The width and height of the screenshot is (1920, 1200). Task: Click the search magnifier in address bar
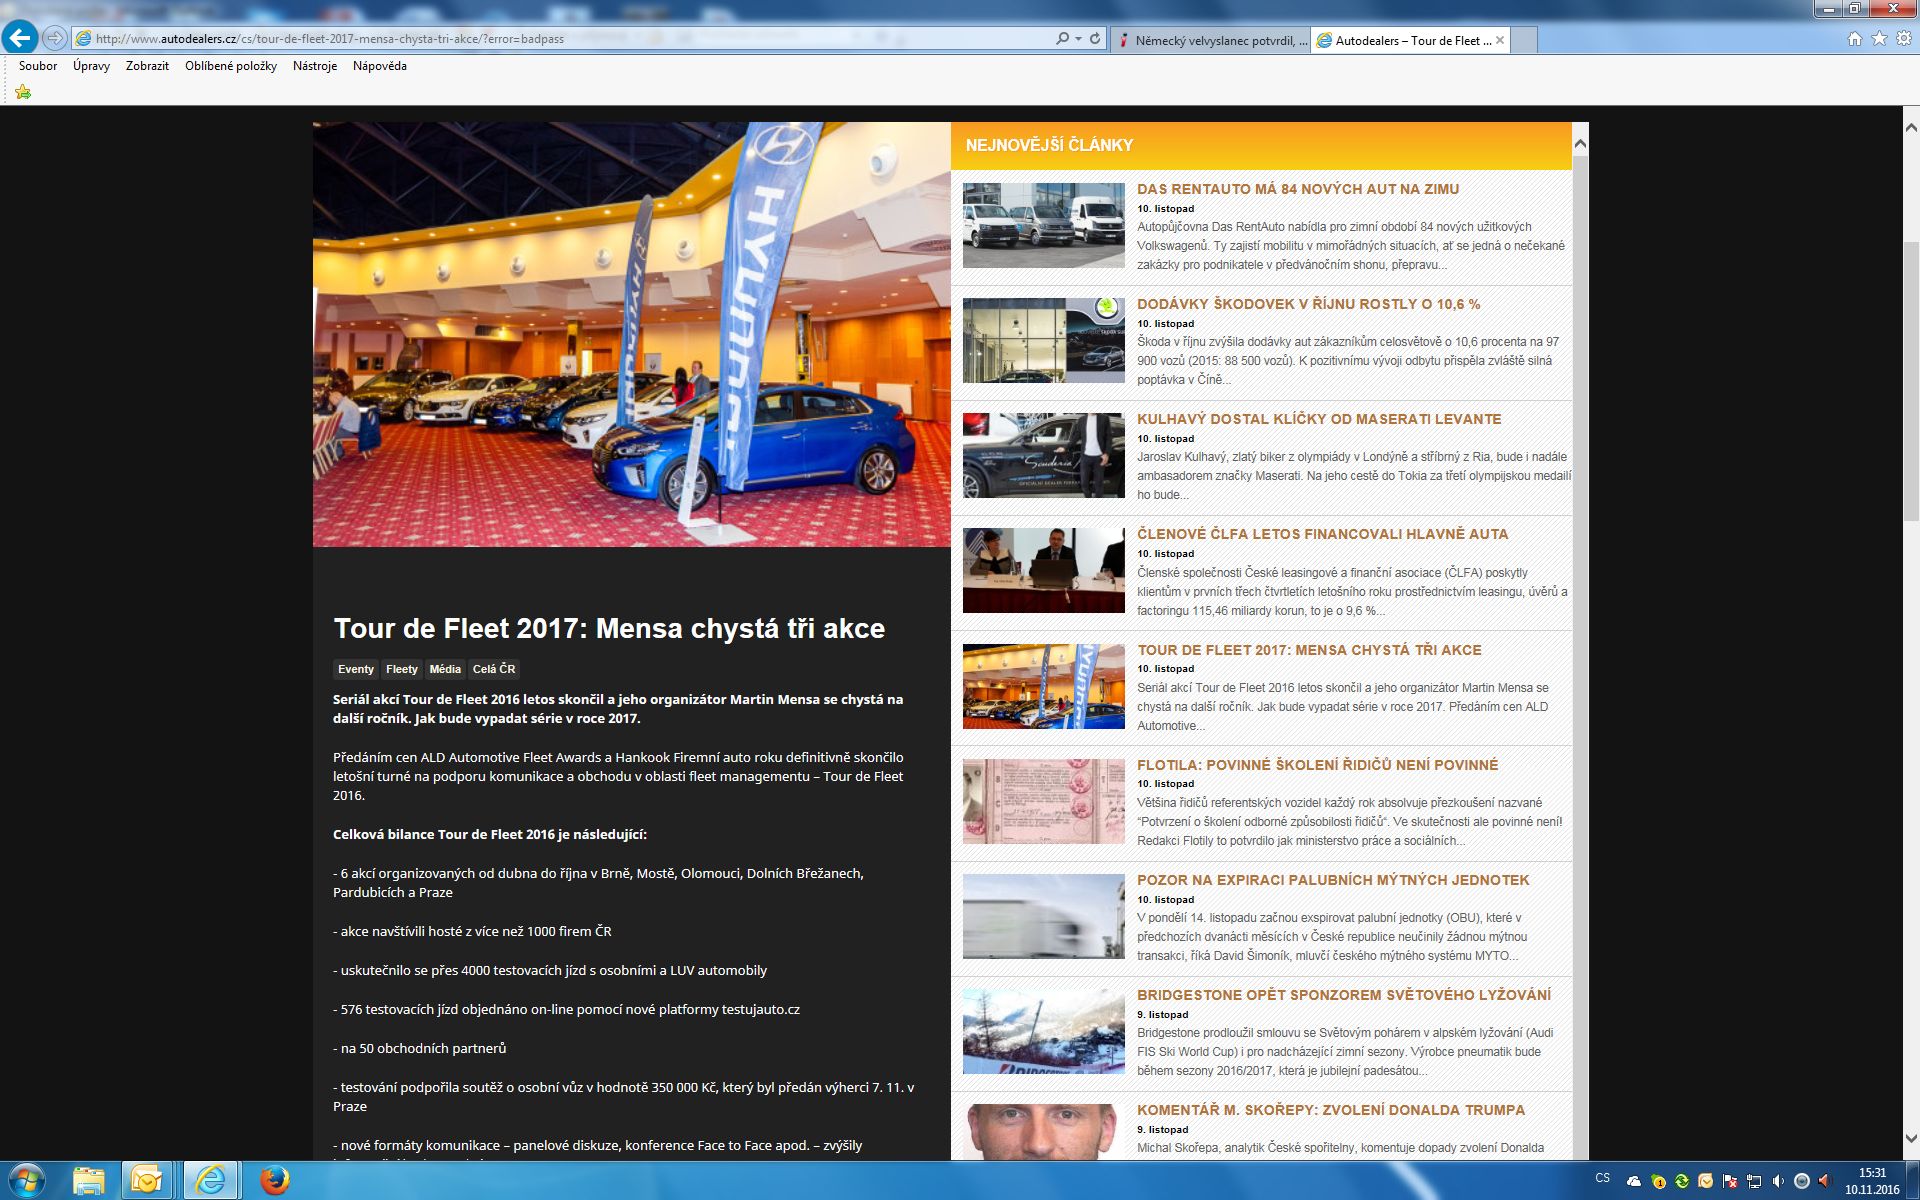pos(1062,39)
